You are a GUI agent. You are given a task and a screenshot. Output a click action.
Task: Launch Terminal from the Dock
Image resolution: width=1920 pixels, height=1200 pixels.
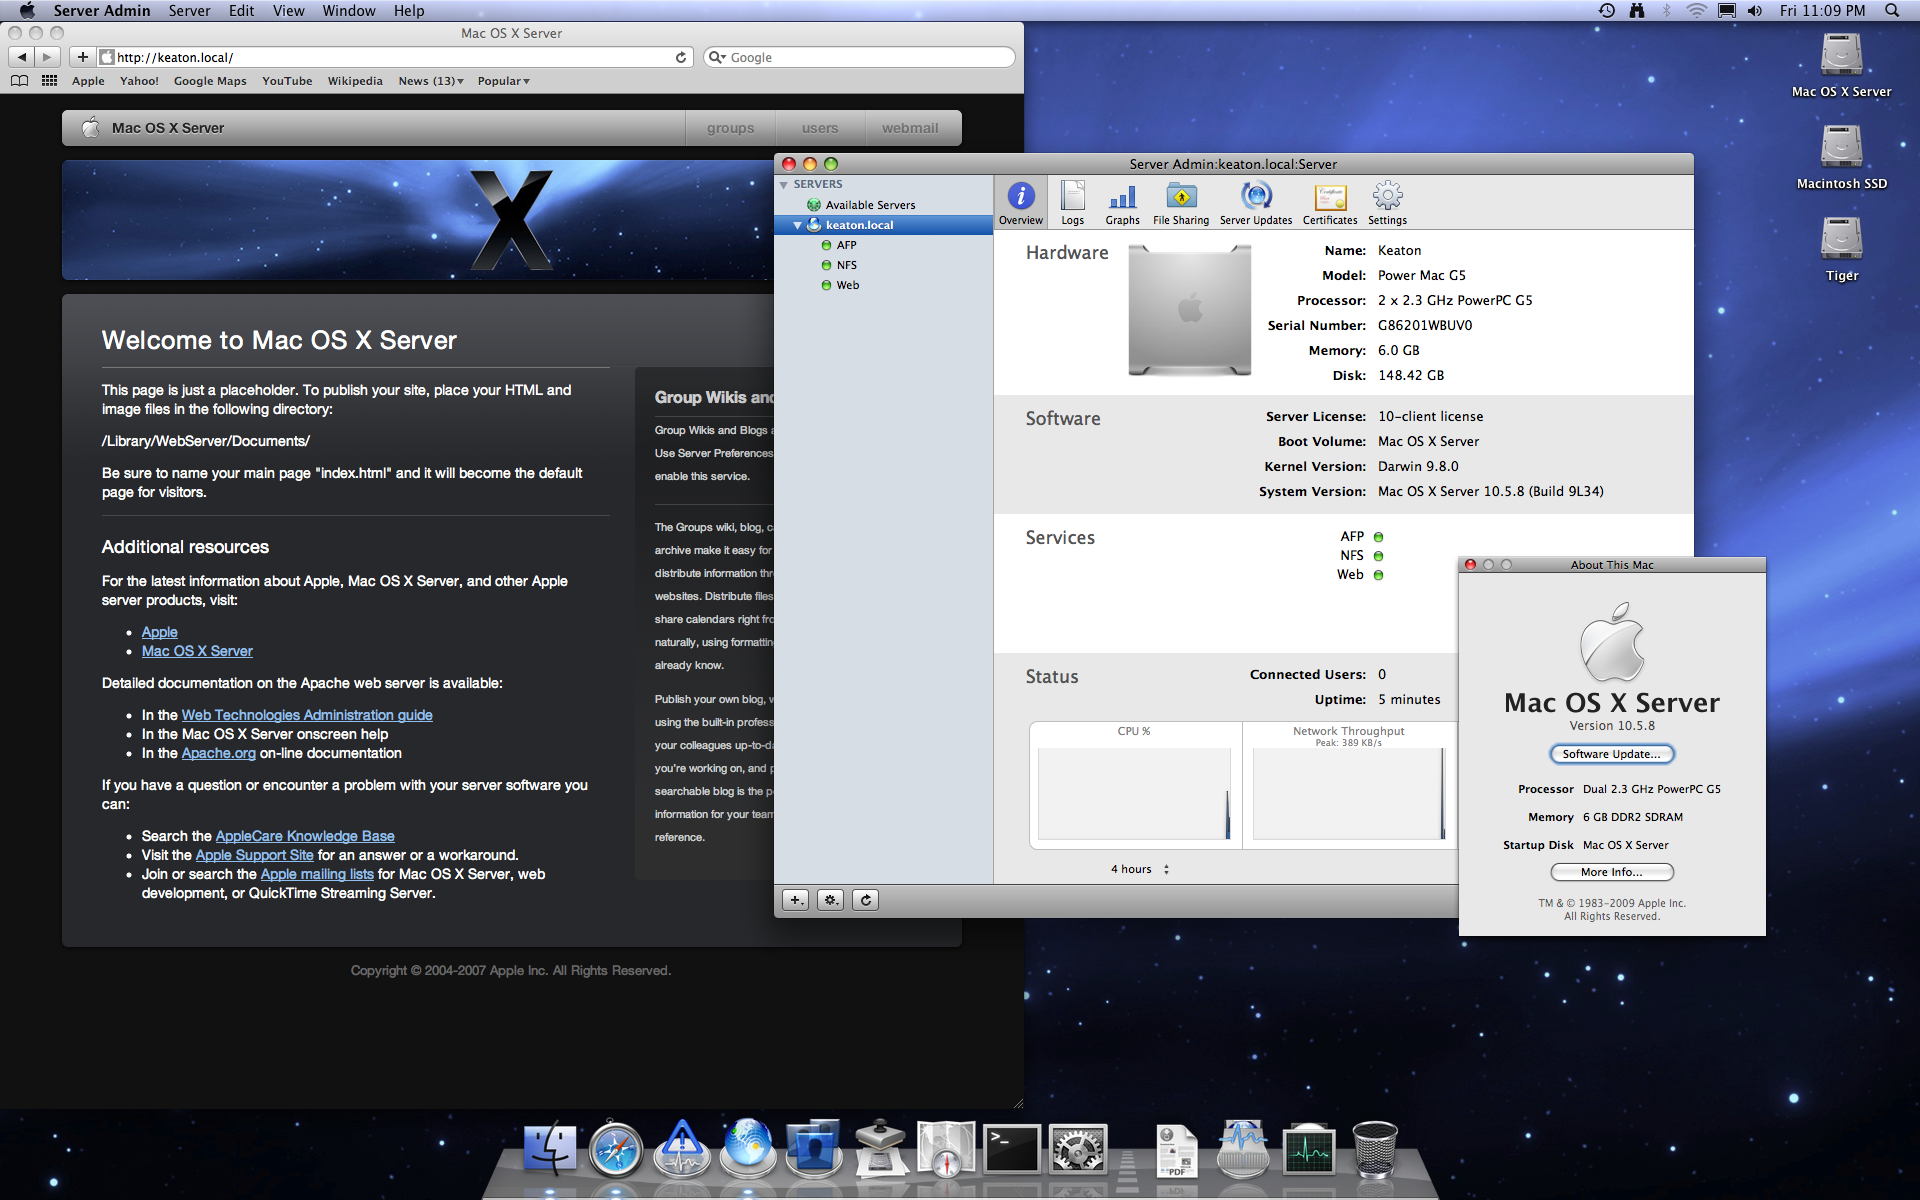click(x=1011, y=1150)
